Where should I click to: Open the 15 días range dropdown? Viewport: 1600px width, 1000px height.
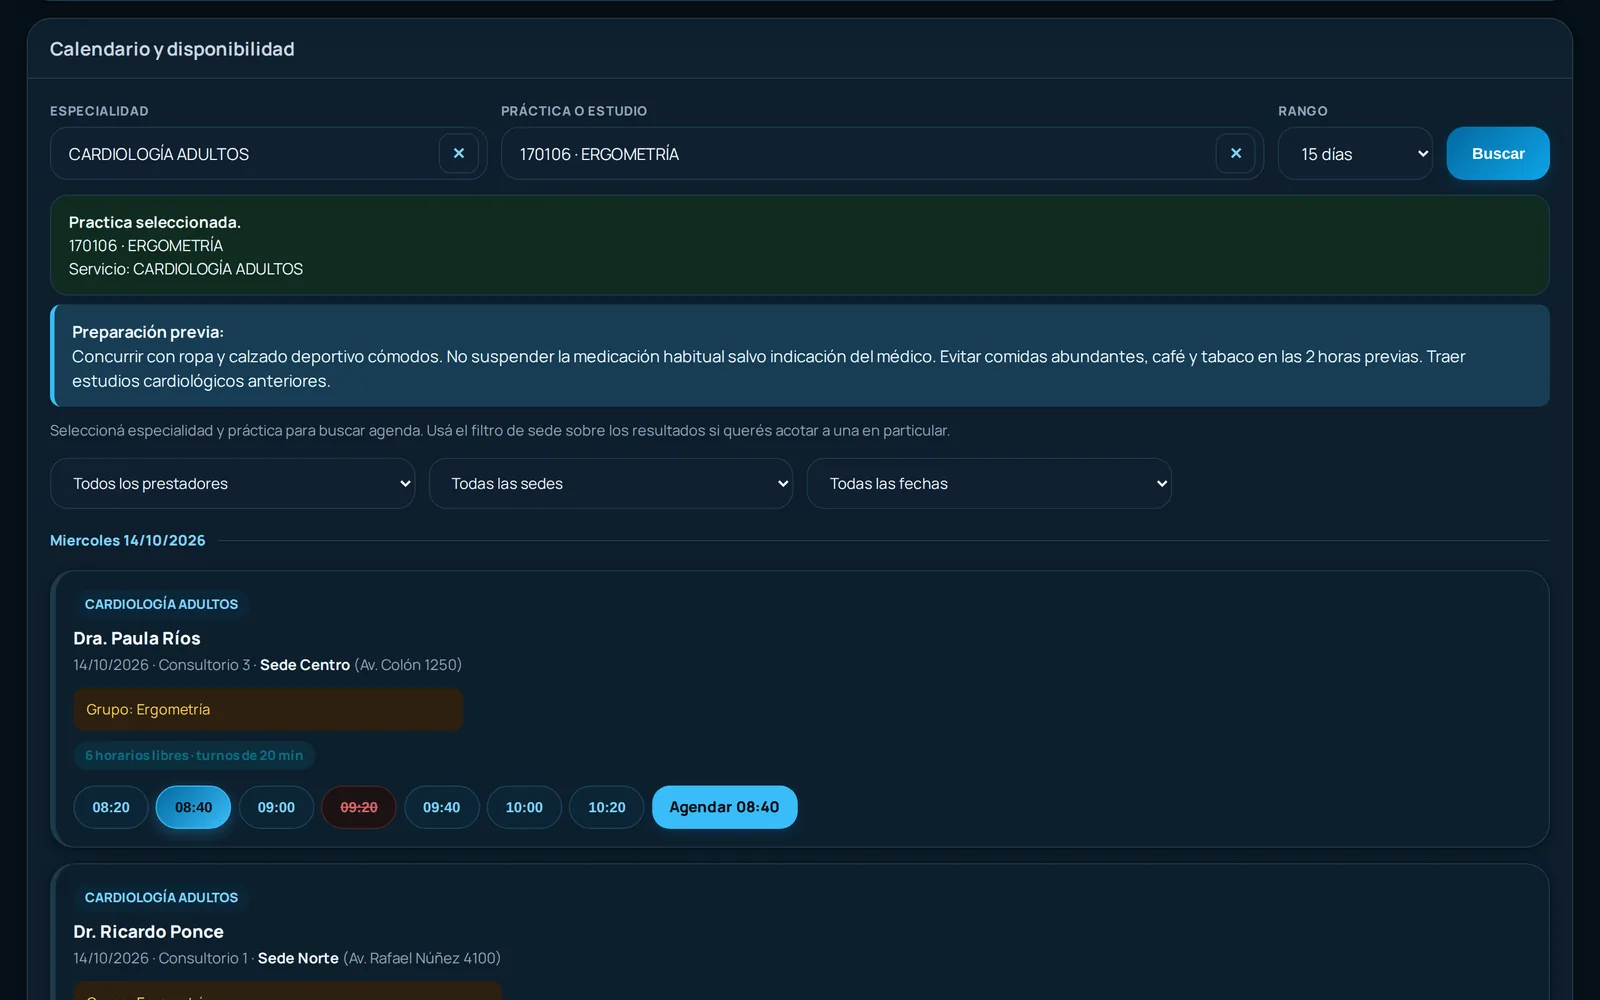coord(1355,154)
